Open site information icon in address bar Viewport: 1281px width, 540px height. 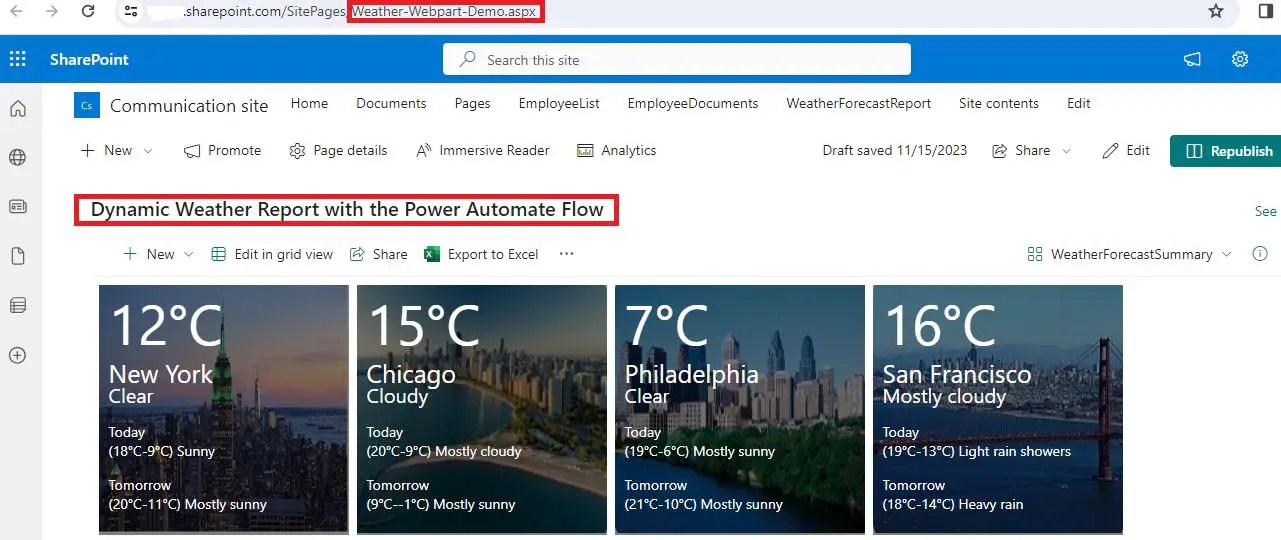(131, 11)
